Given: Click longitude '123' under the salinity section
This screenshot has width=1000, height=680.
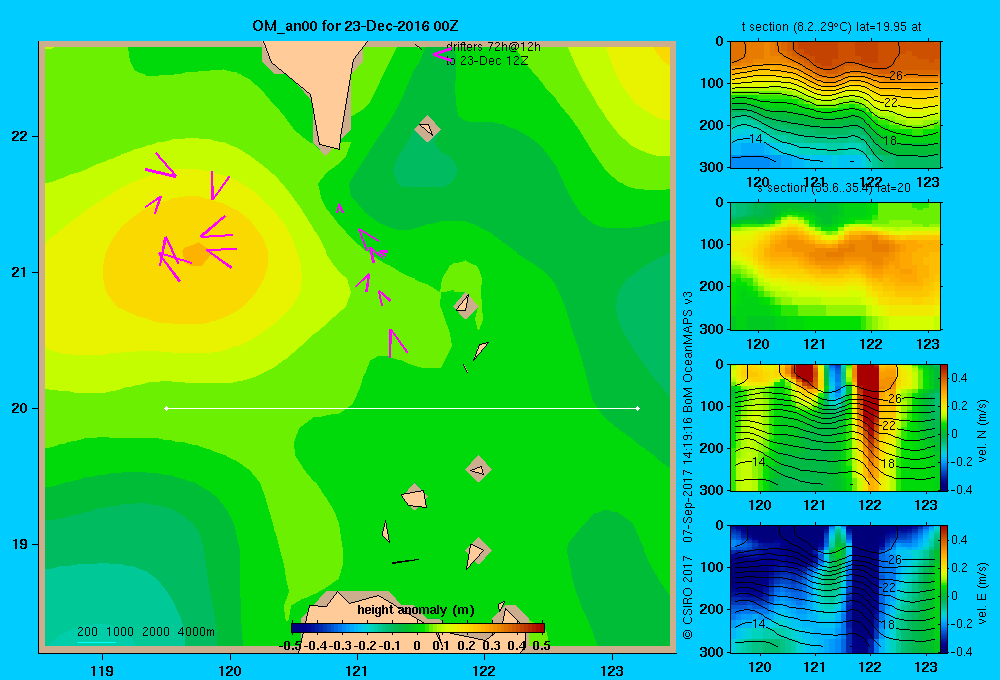Looking at the screenshot, I should click(927, 344).
